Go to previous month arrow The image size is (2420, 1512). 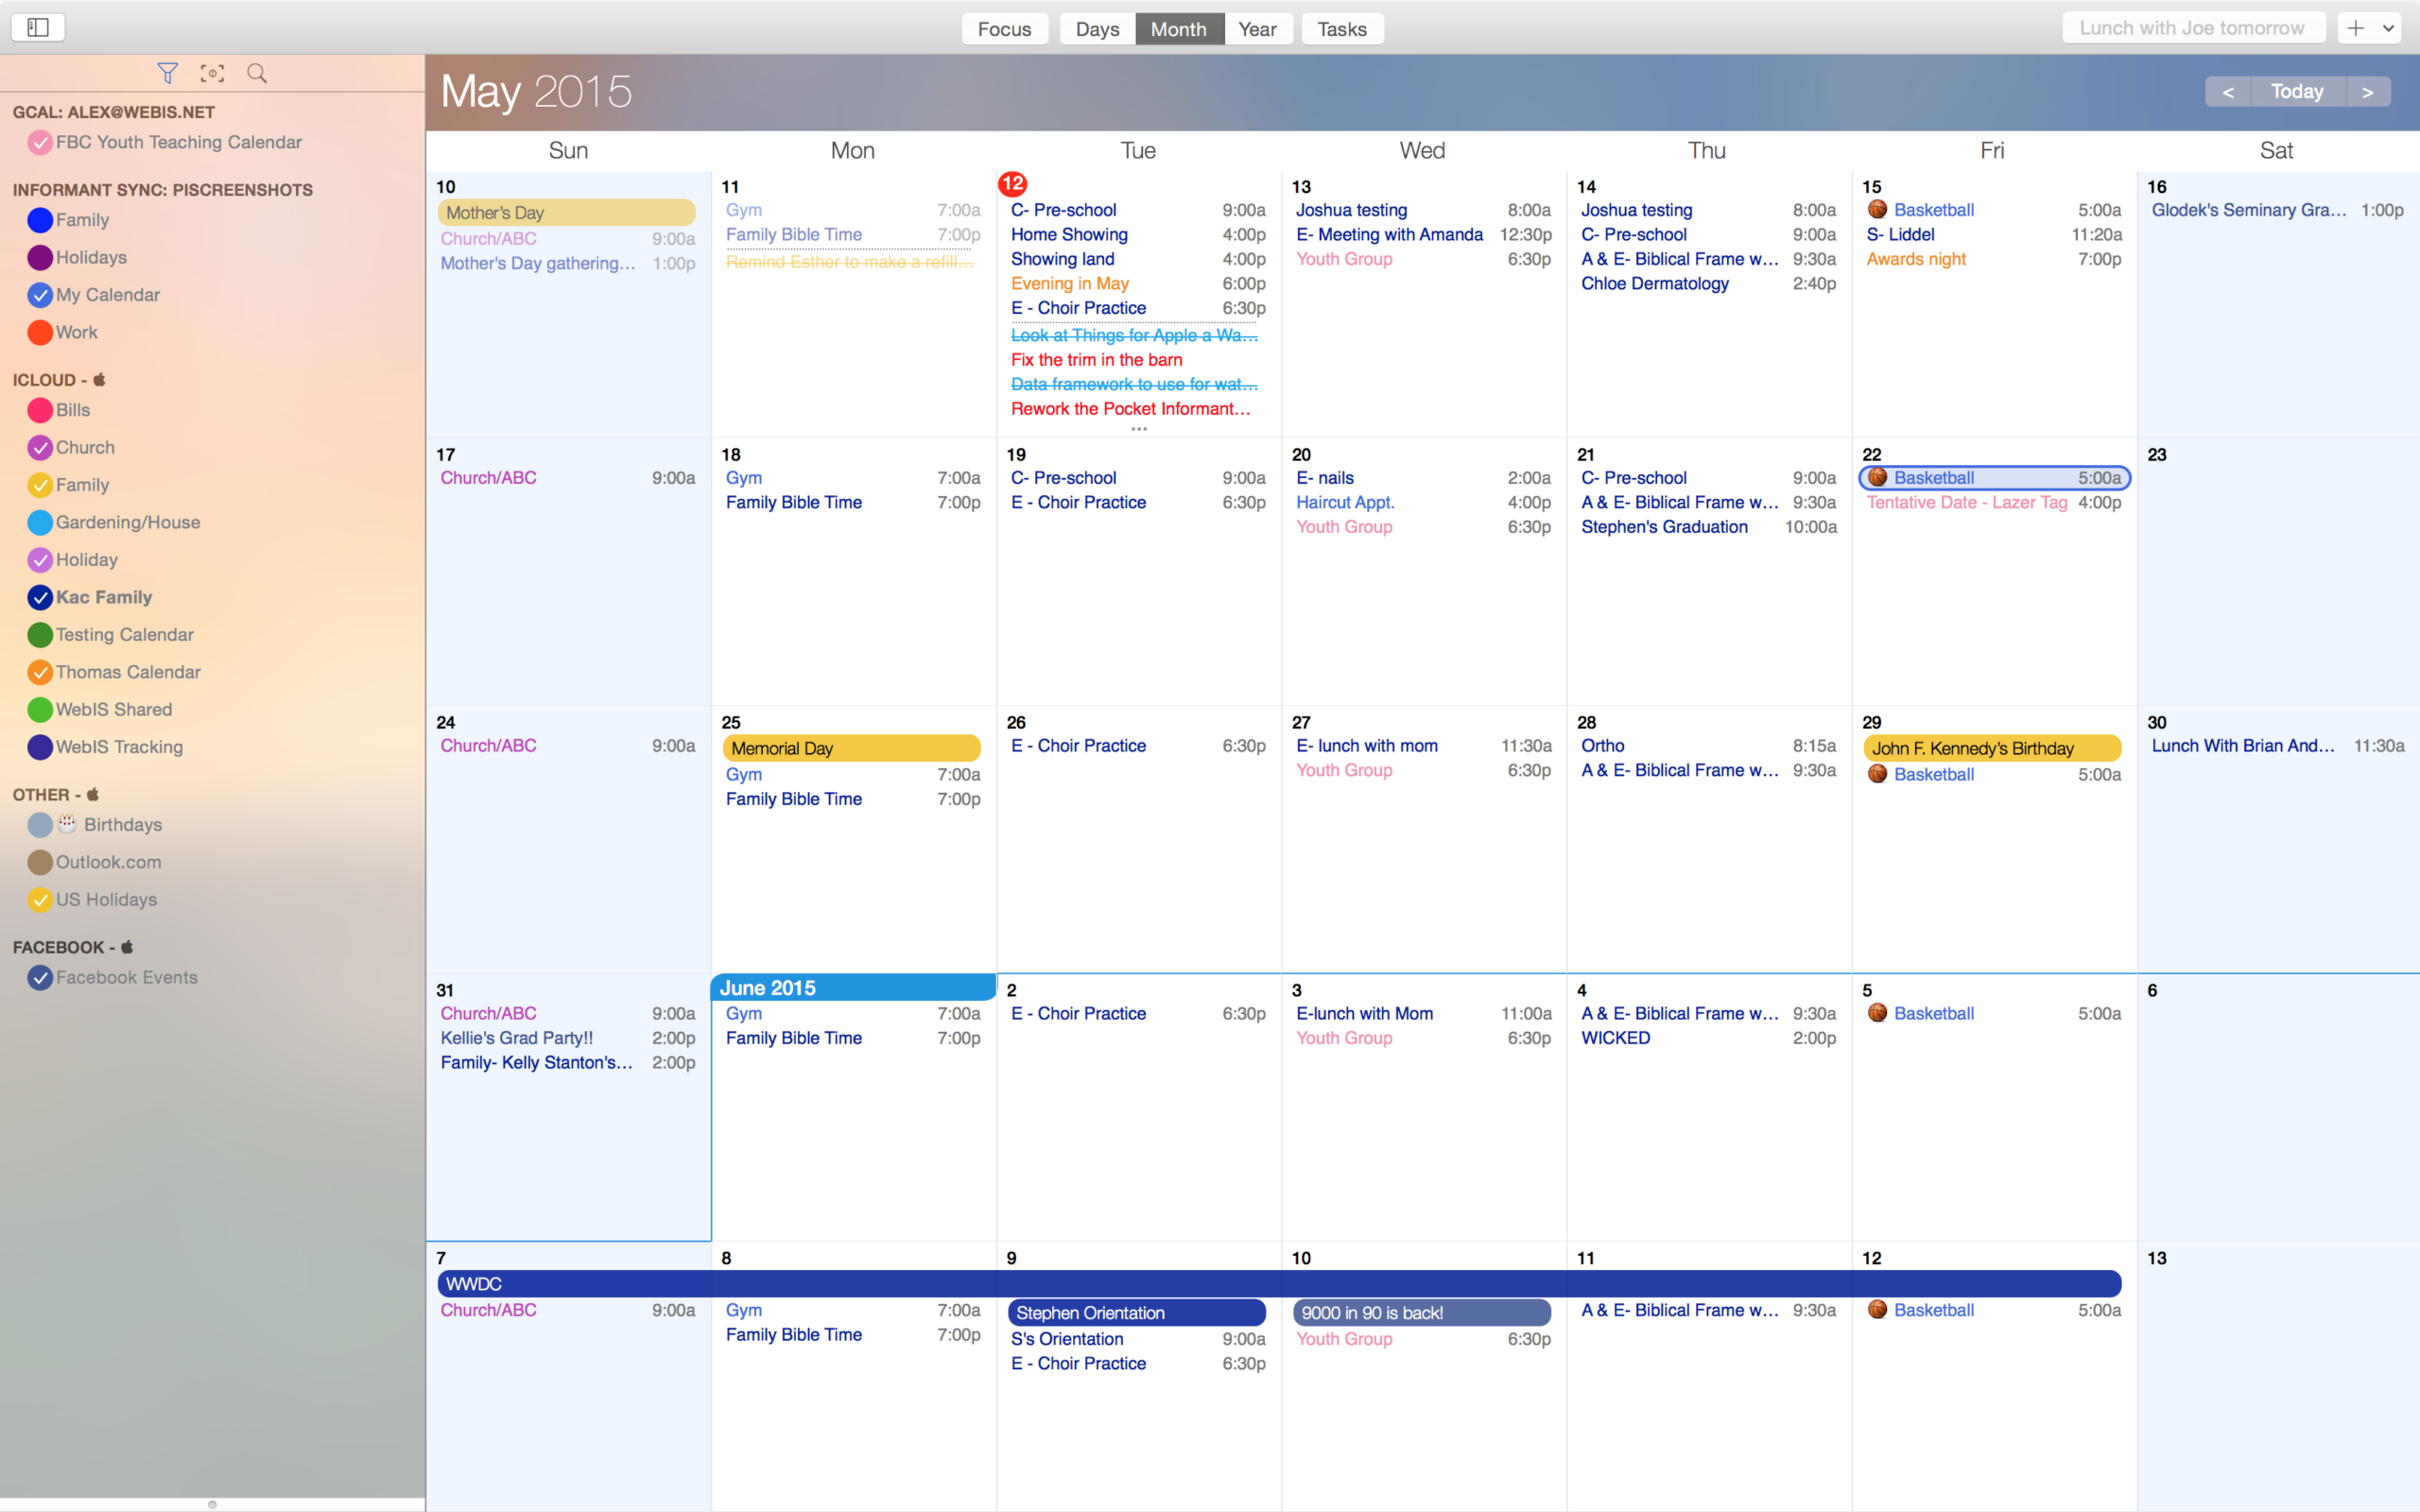(x=2228, y=92)
